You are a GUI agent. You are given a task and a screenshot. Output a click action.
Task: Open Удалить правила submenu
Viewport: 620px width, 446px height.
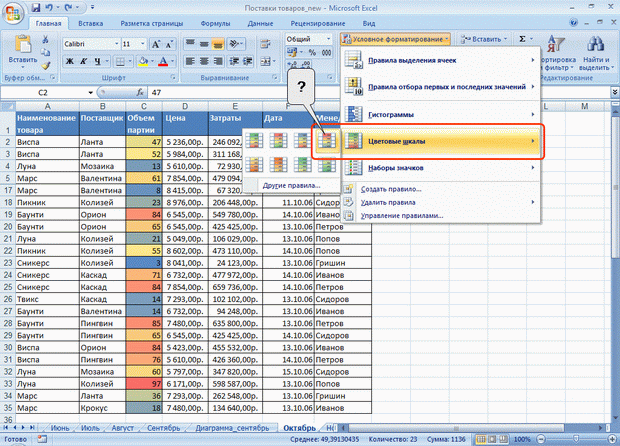[440, 202]
